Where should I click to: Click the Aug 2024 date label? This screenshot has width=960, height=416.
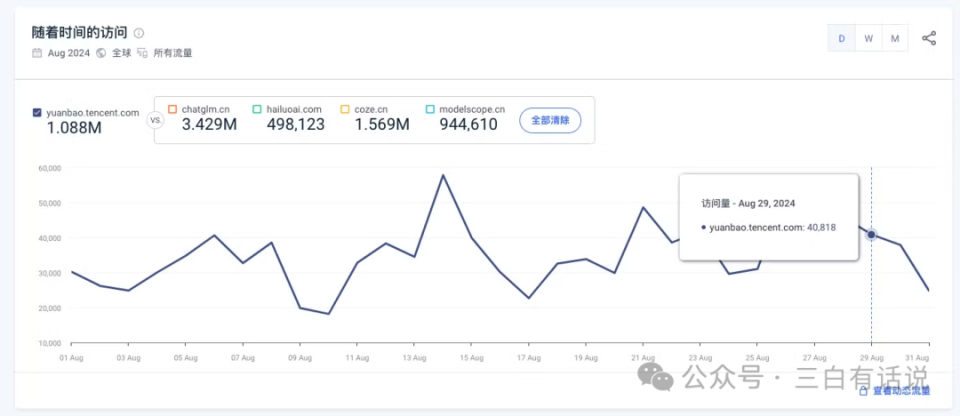coord(68,53)
